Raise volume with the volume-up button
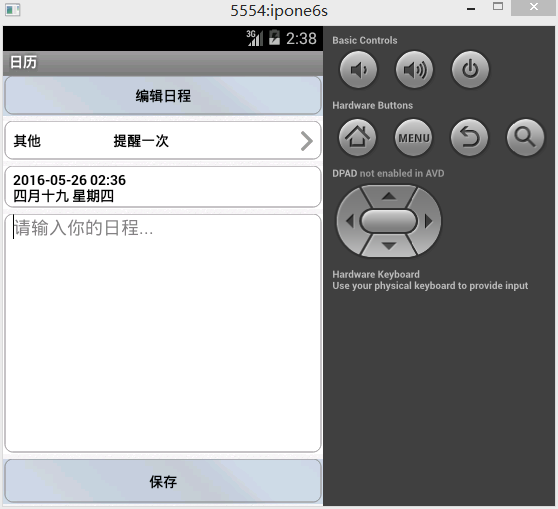This screenshot has width=558, height=509. (x=414, y=69)
